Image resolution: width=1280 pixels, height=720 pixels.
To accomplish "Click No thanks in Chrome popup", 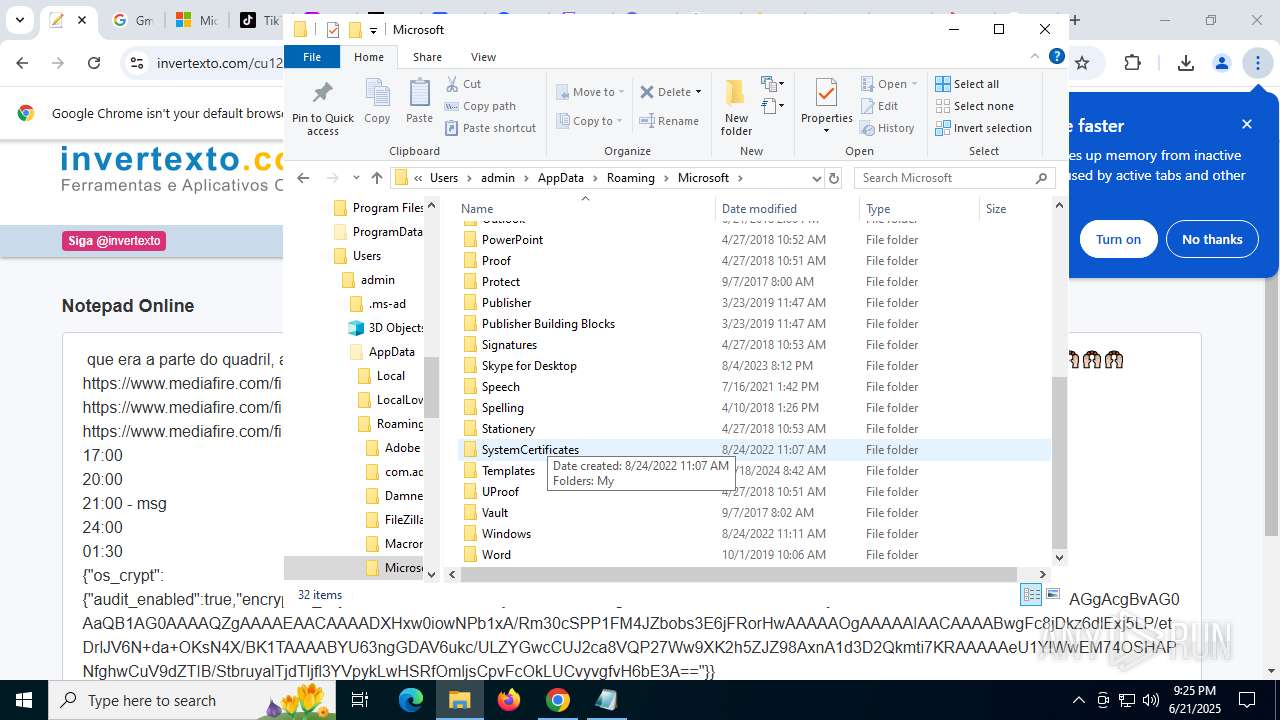I will pyautogui.click(x=1212, y=240).
